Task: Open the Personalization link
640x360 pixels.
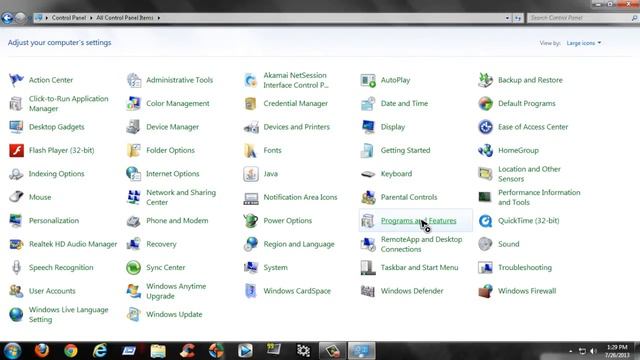Action: click(54, 221)
